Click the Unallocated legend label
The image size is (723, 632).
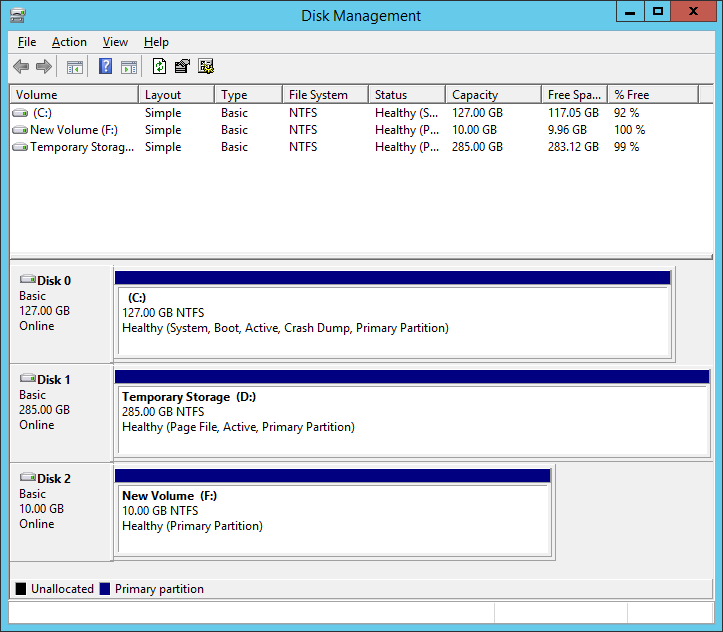62,589
